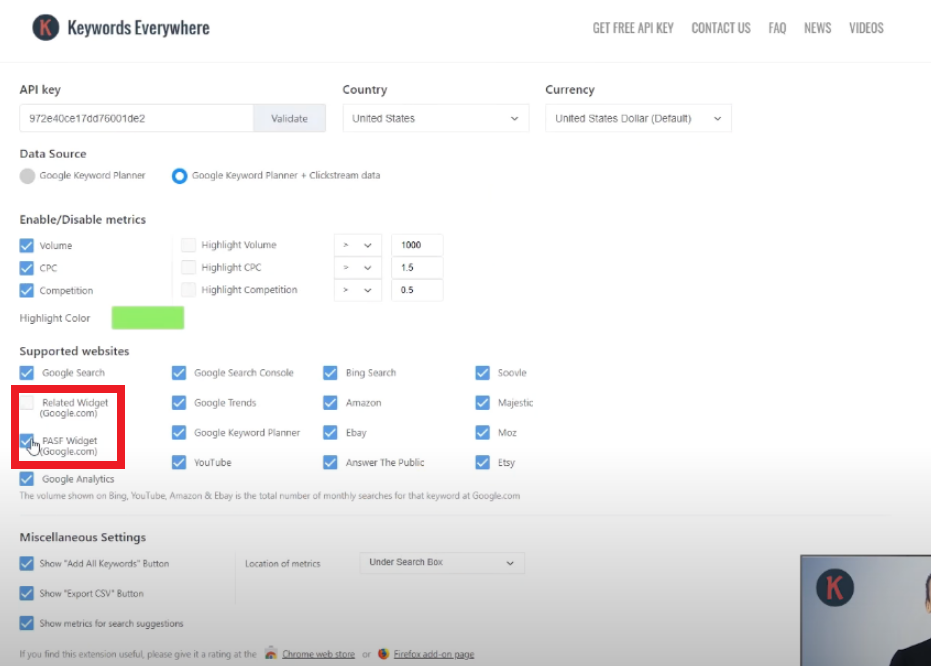Enable Highlight Competition checkbox

tap(188, 290)
